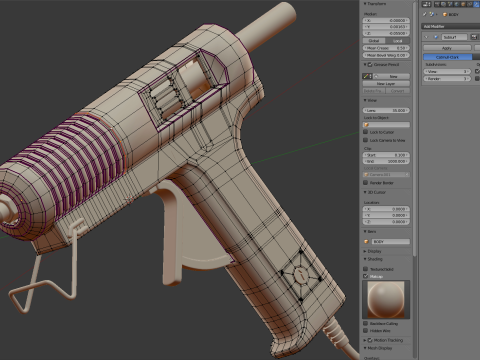Open the Local Camera selector field

tap(386, 174)
